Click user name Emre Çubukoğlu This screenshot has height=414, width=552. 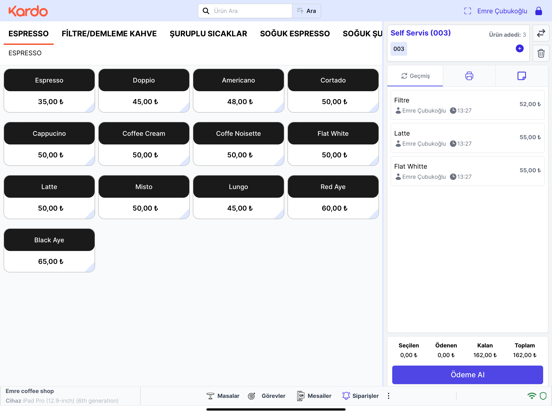tap(502, 11)
